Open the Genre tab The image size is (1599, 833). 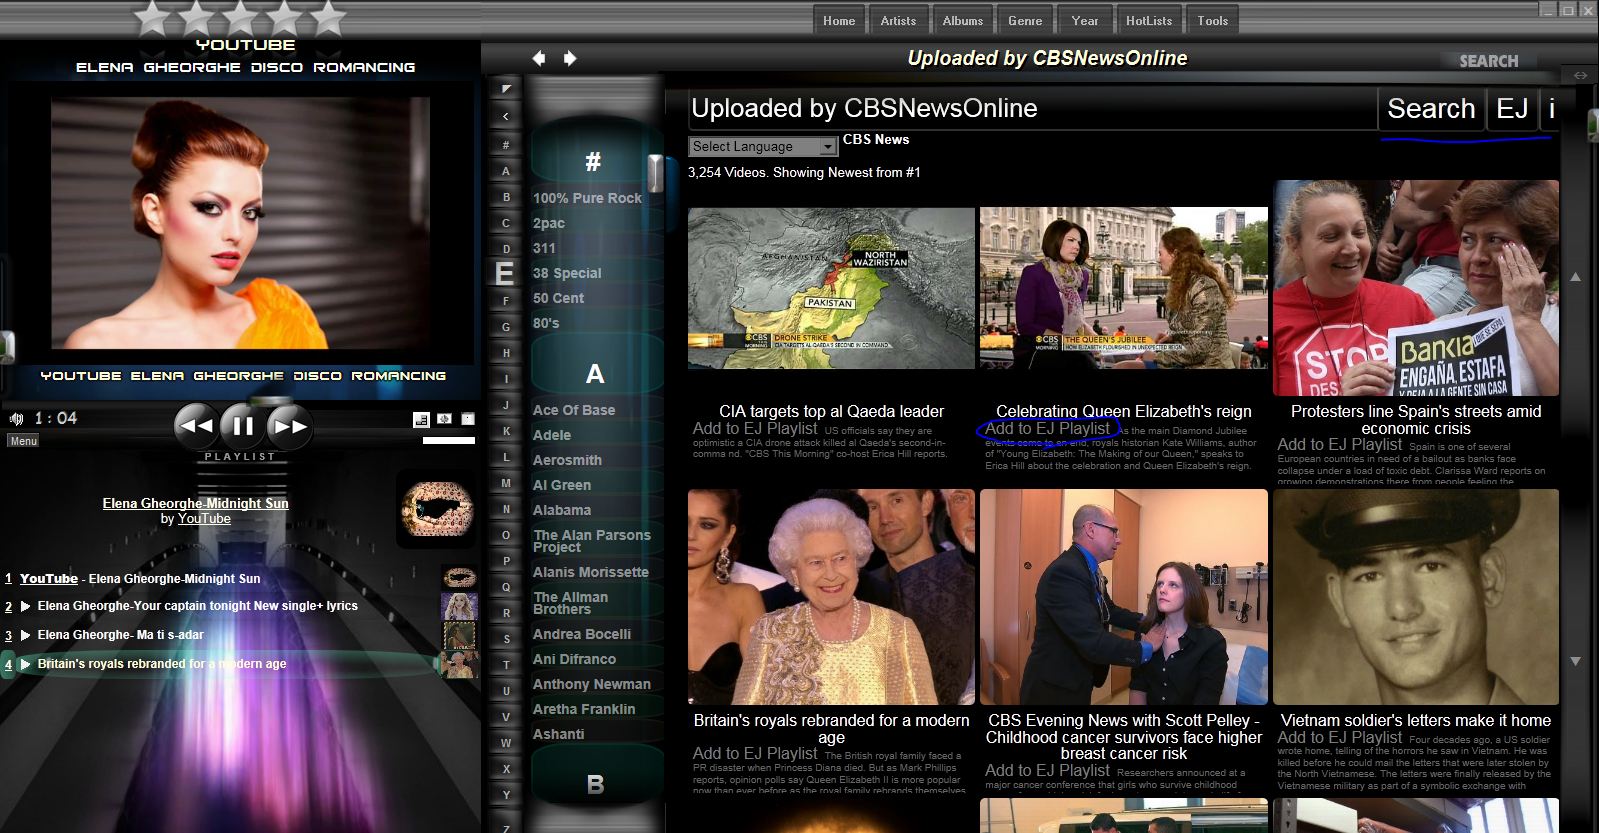1025,20
